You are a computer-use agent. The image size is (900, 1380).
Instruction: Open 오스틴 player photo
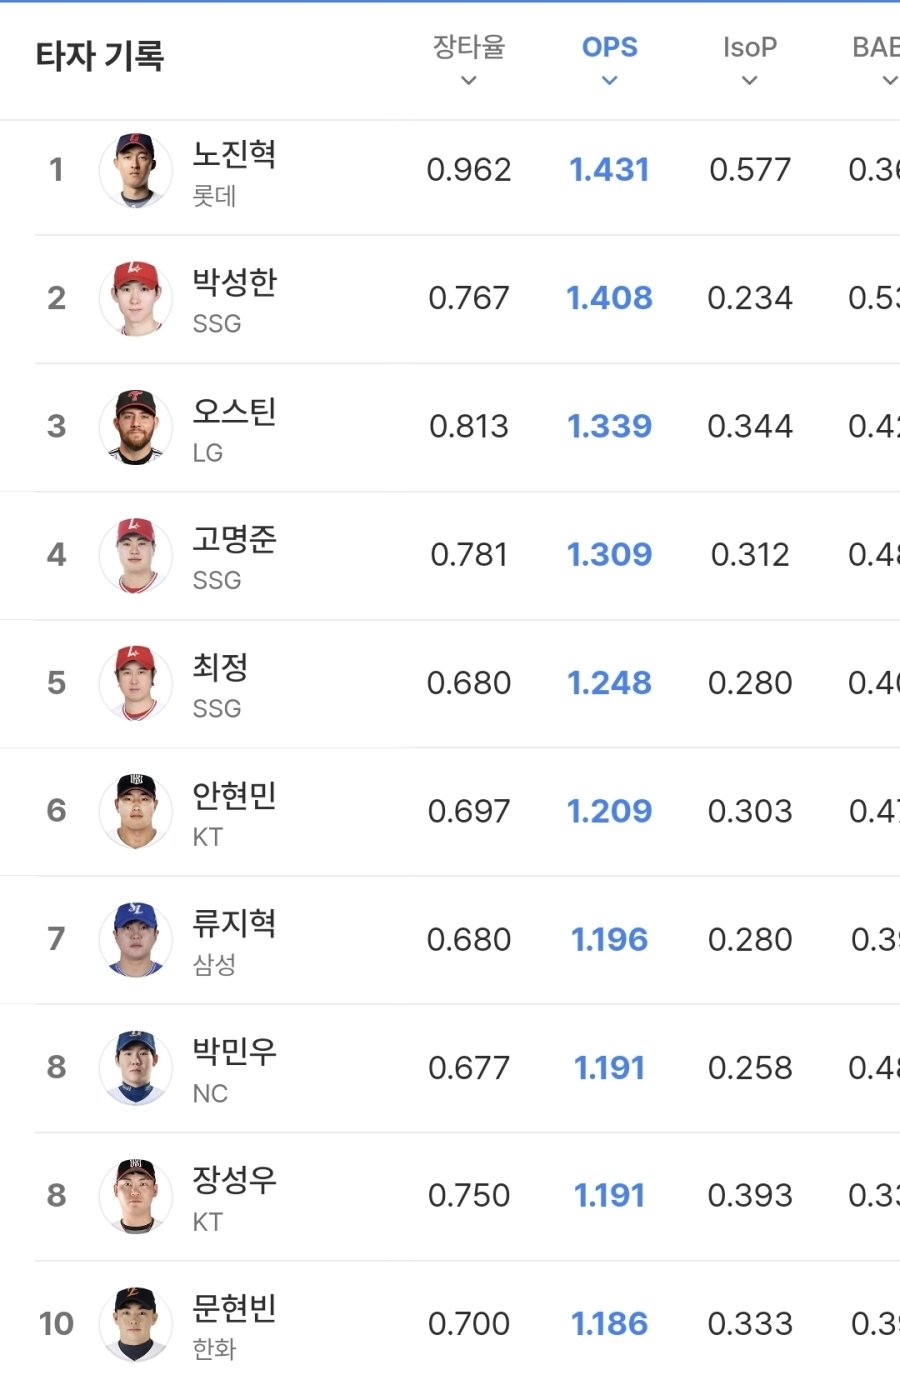click(136, 427)
